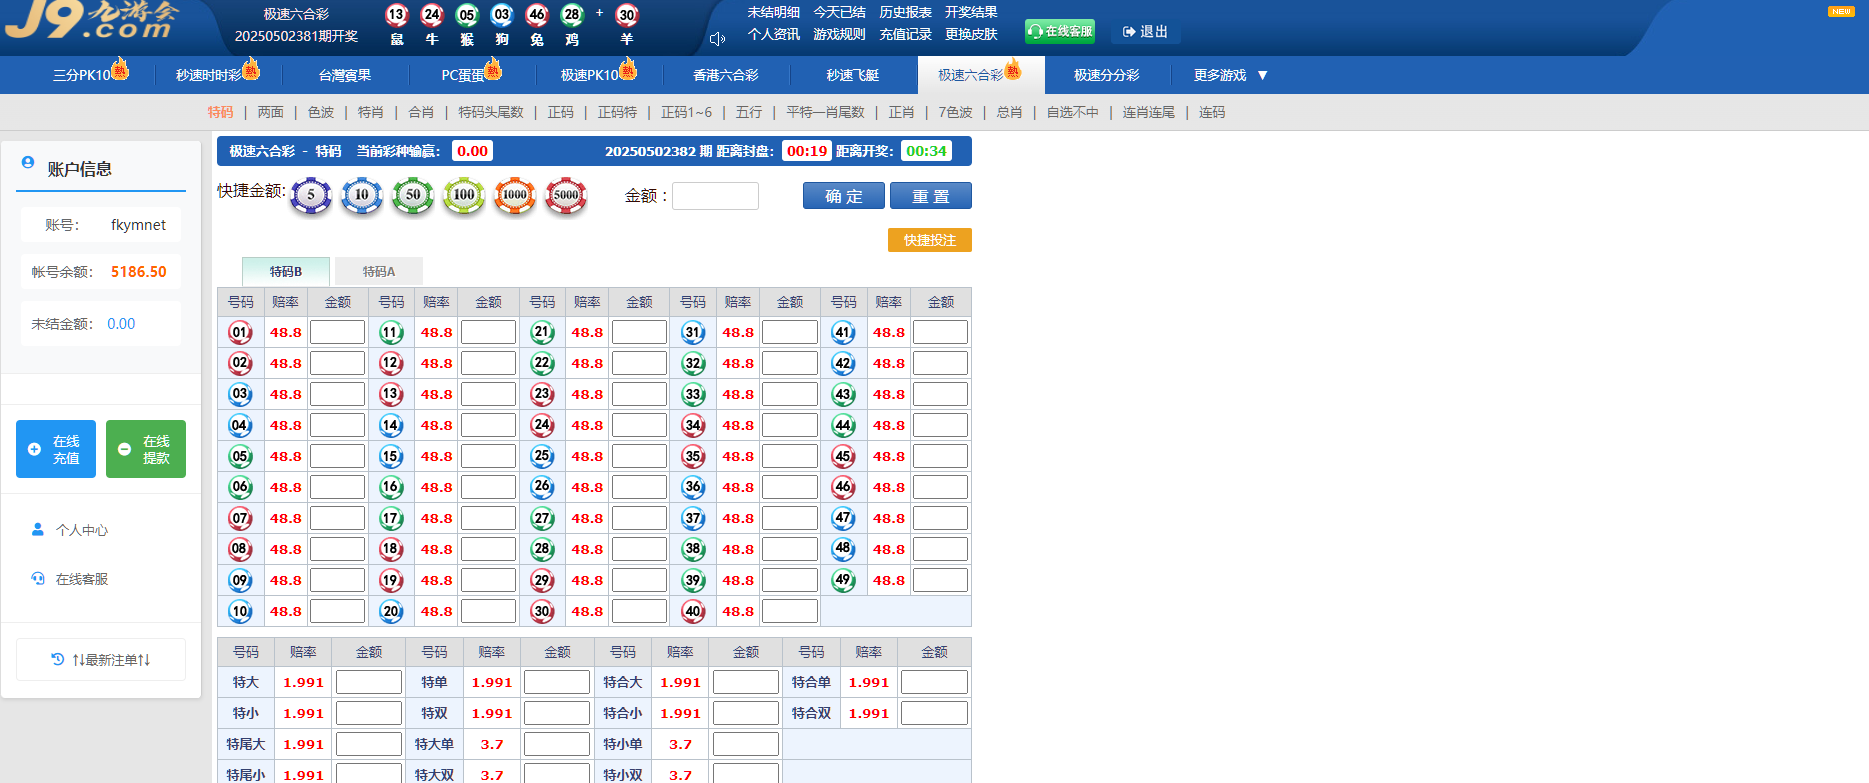
Task: Click the 特大 bet amount field
Action: pos(368,682)
